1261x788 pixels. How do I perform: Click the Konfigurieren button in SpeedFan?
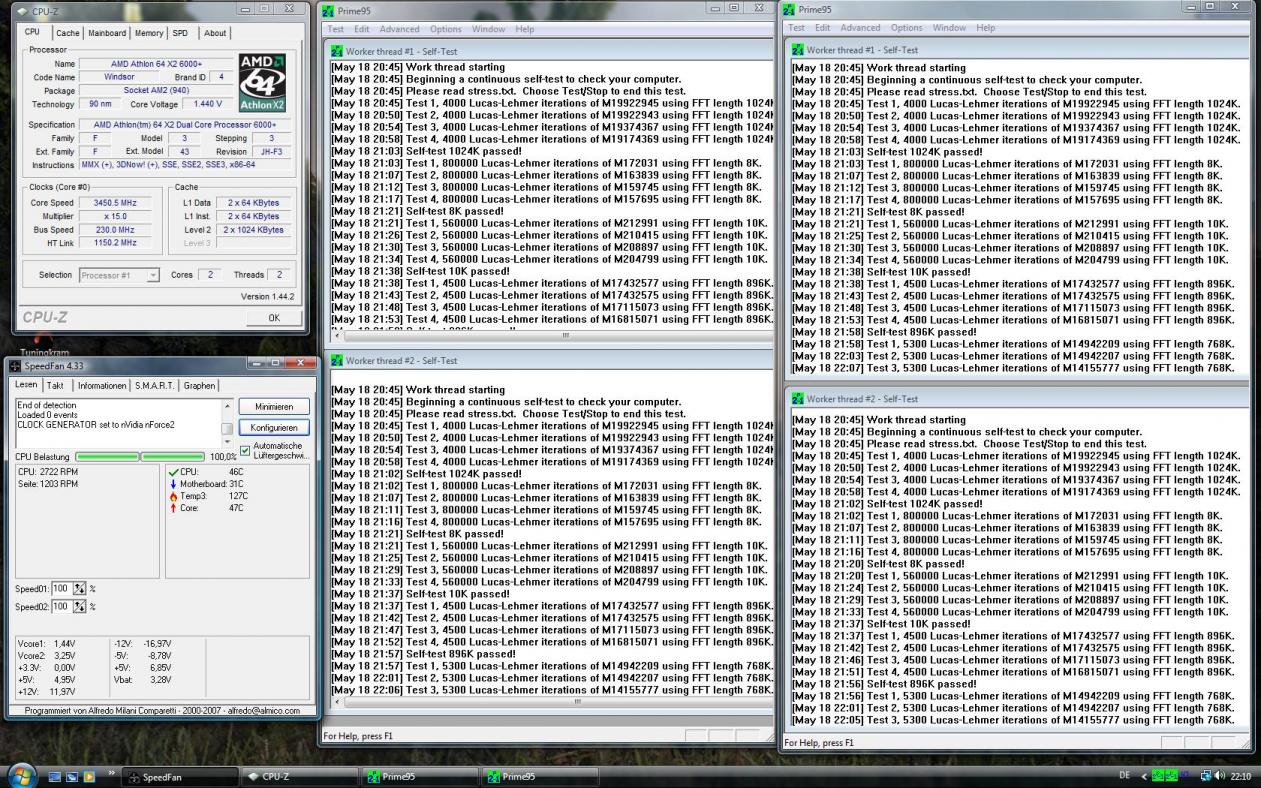(x=274, y=427)
